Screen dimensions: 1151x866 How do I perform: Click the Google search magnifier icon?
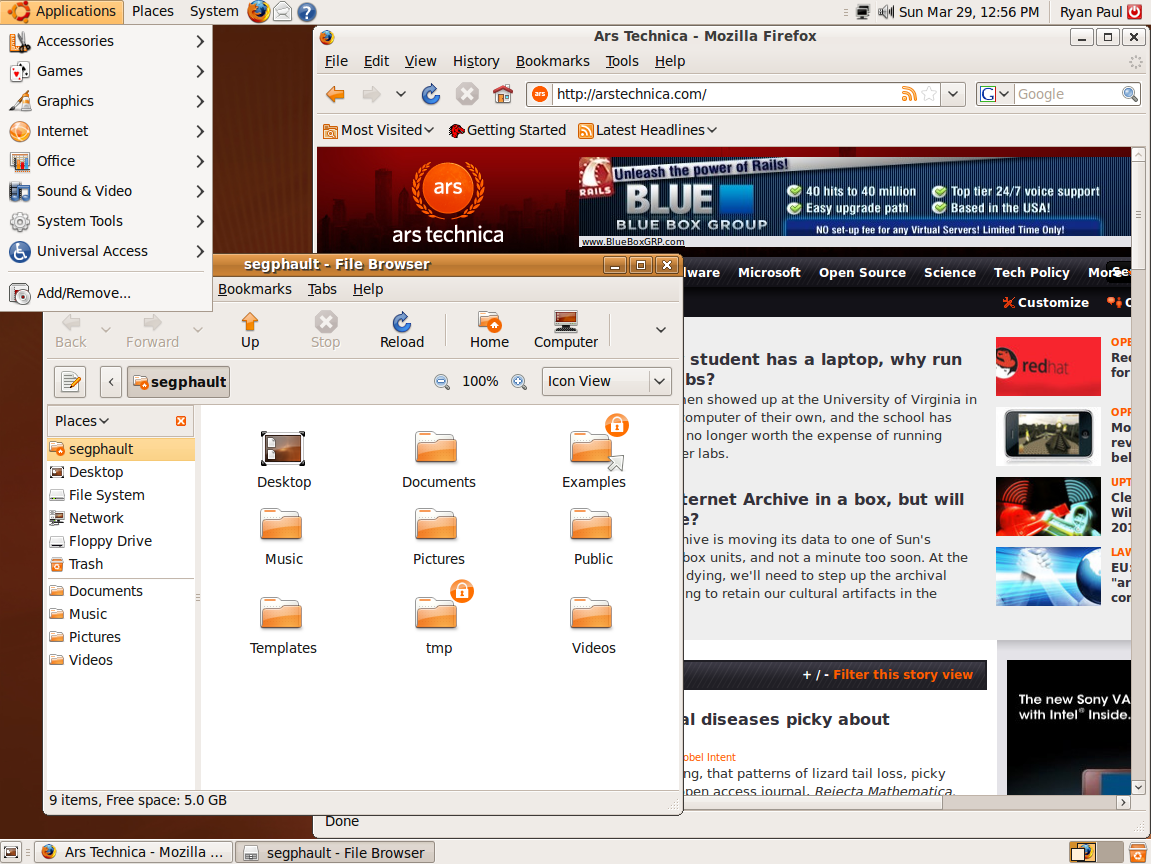click(1129, 94)
